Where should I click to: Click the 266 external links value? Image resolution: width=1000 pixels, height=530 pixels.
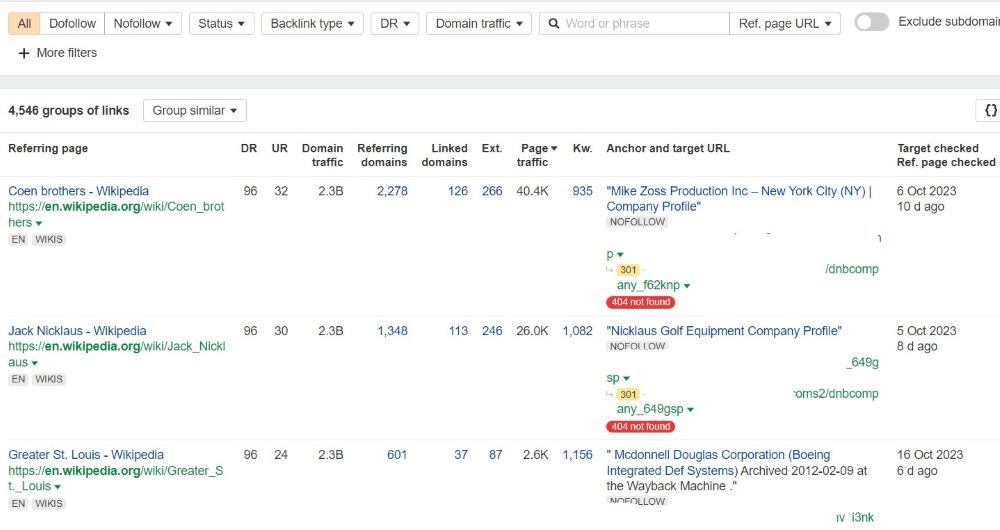[x=492, y=191]
